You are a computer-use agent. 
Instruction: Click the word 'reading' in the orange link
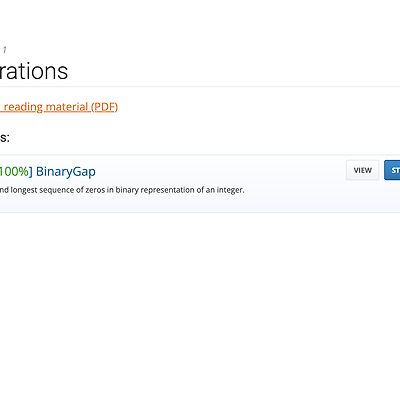pyautogui.click(x=23, y=107)
